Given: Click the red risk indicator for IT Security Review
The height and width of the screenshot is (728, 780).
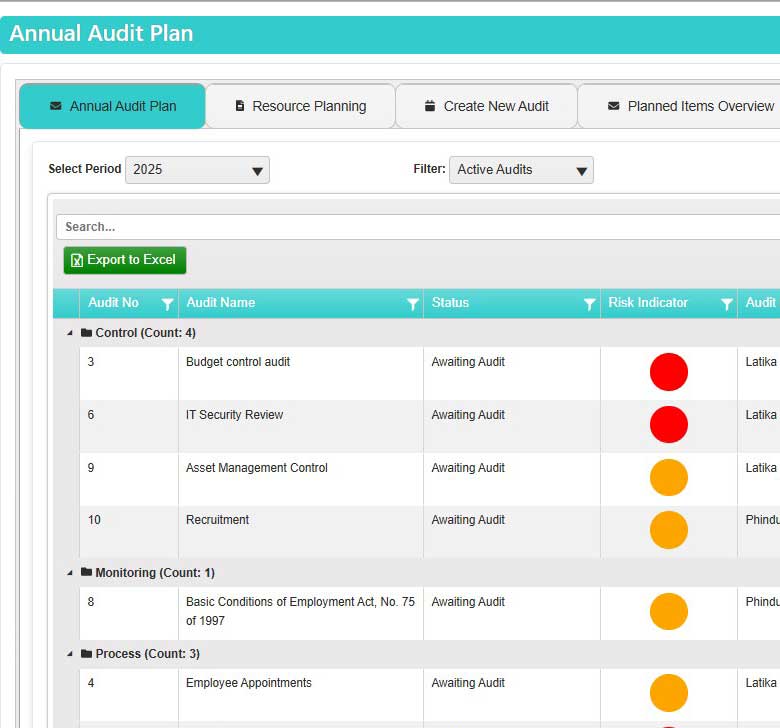Looking at the screenshot, I should coord(669,424).
